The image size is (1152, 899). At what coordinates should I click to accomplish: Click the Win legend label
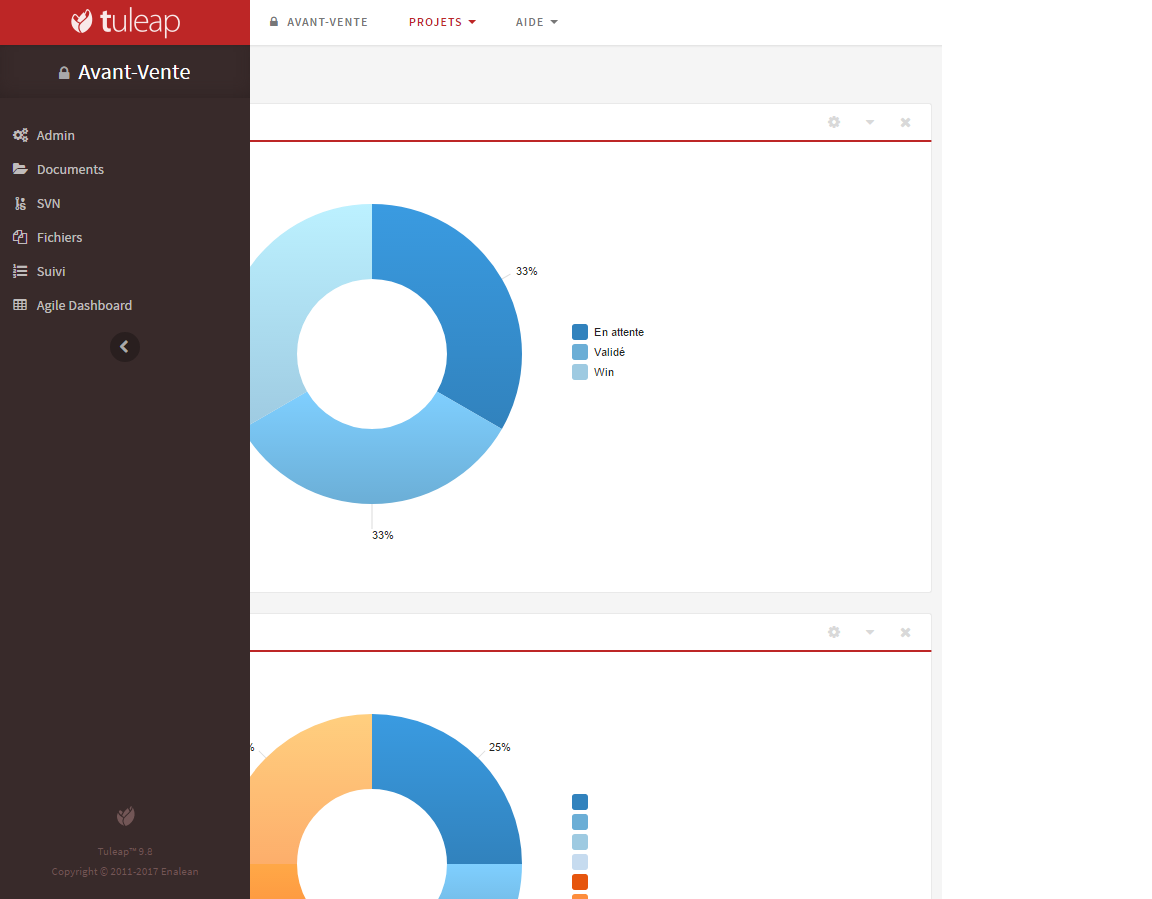603,372
